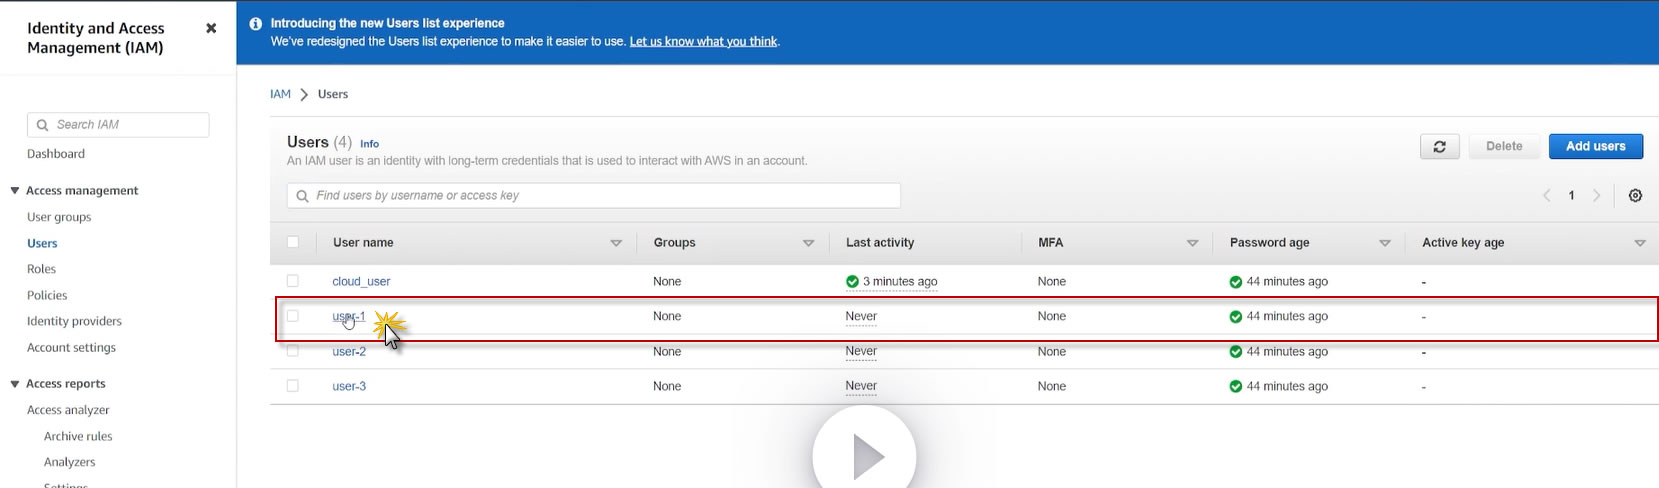The width and height of the screenshot is (1659, 488).
Task: Click the next page arrow in pagination
Action: pyautogui.click(x=1596, y=196)
